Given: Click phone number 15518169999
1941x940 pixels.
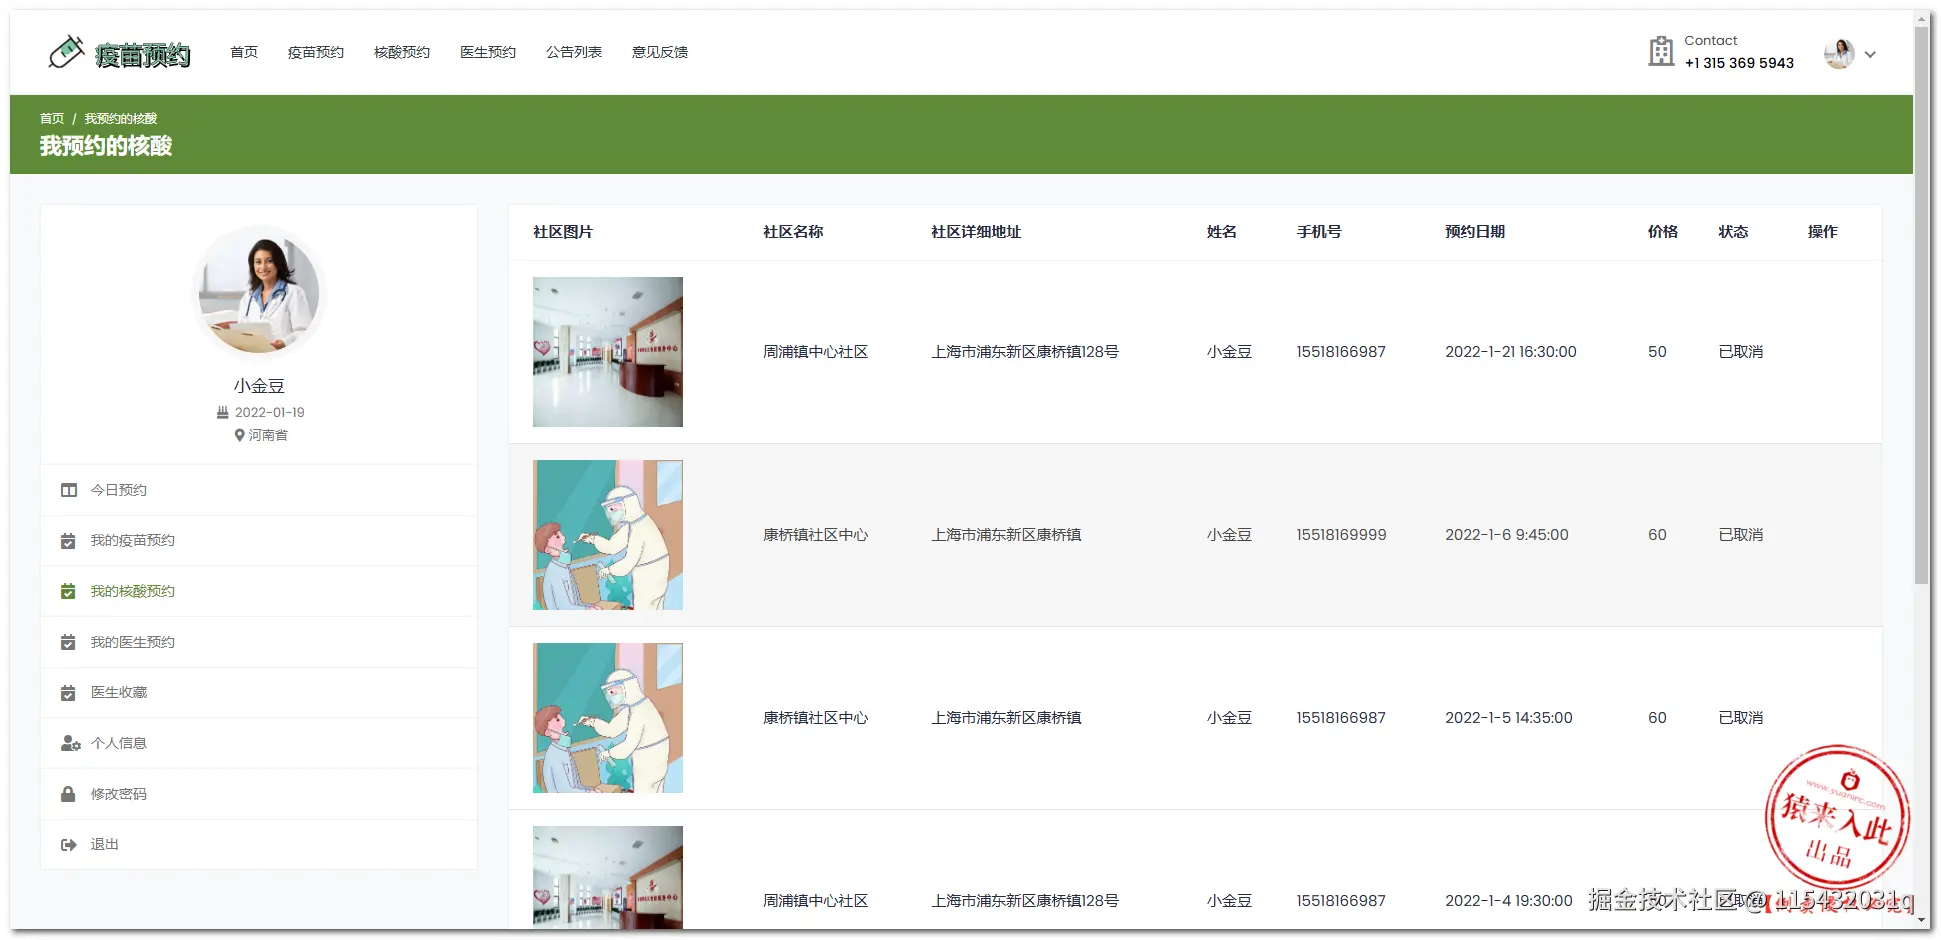Looking at the screenshot, I should pos(1341,535).
